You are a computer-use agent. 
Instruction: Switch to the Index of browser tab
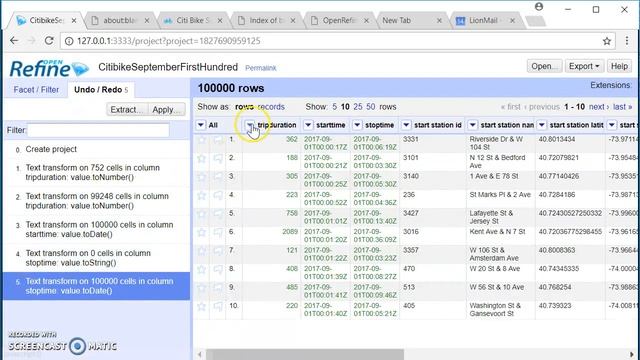[267, 20]
